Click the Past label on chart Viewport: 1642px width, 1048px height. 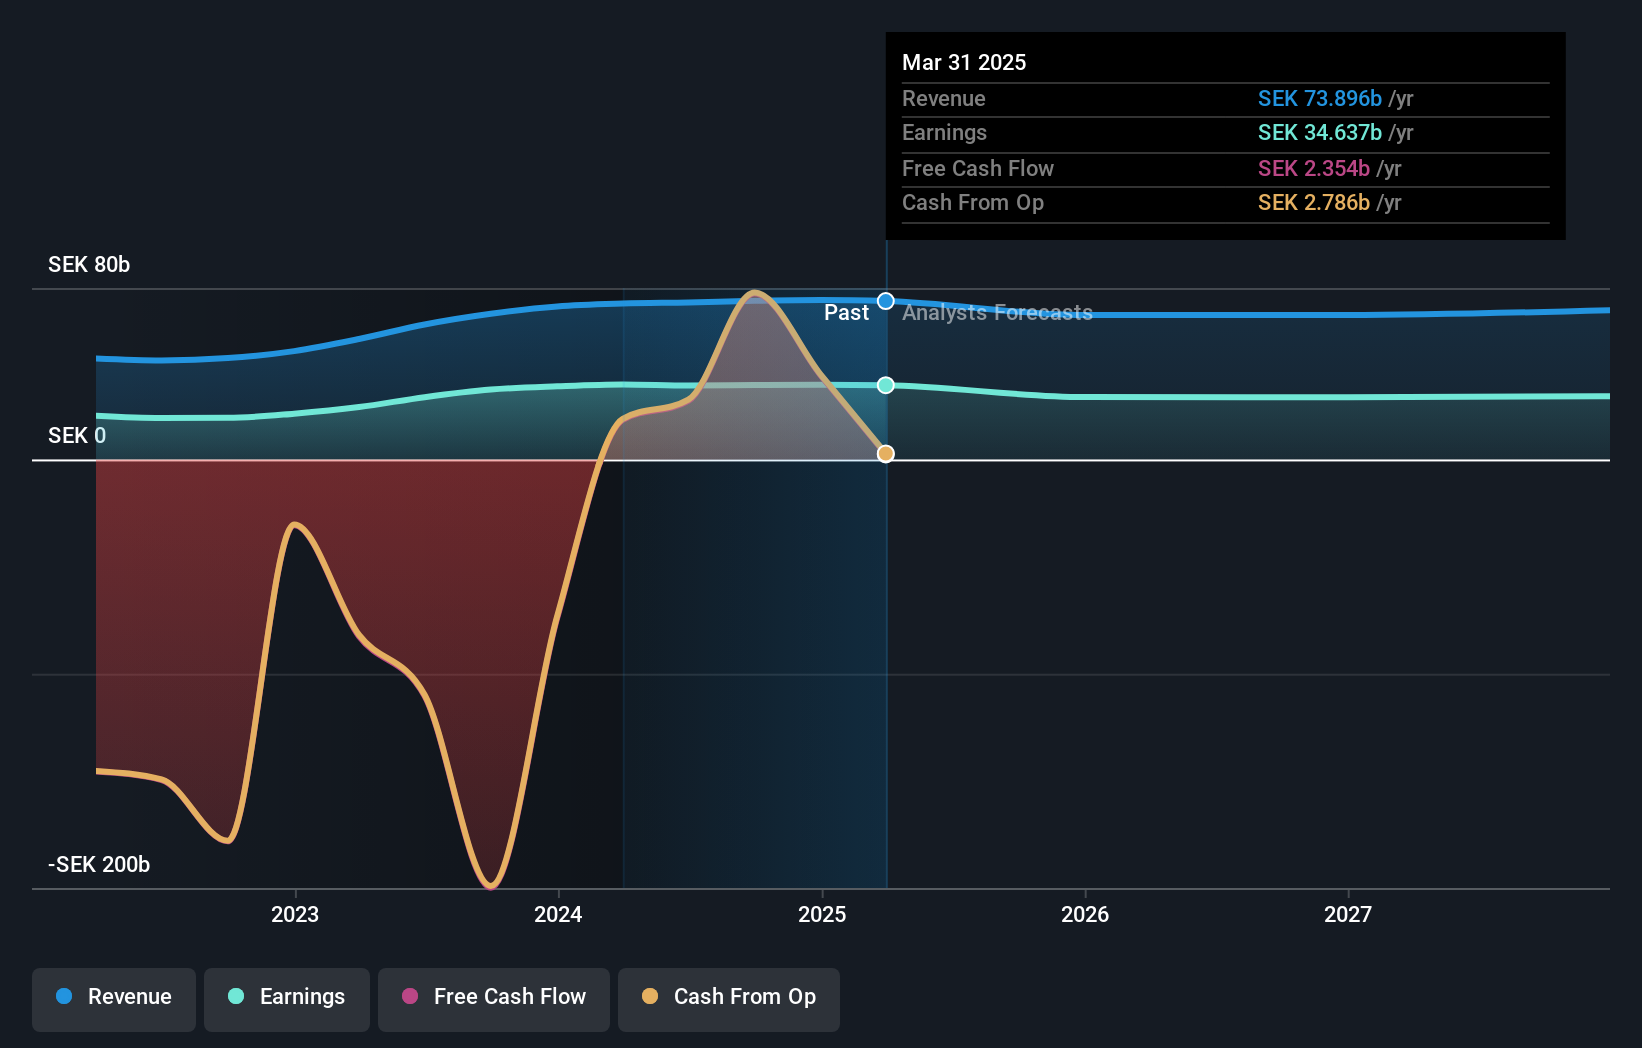[x=846, y=313]
